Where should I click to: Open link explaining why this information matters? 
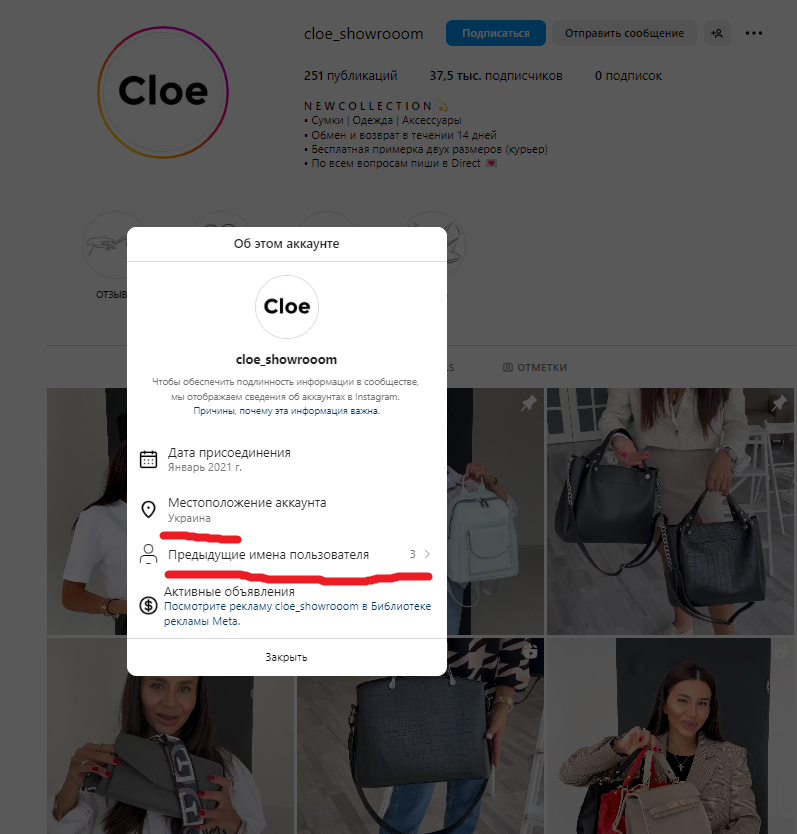(x=287, y=411)
